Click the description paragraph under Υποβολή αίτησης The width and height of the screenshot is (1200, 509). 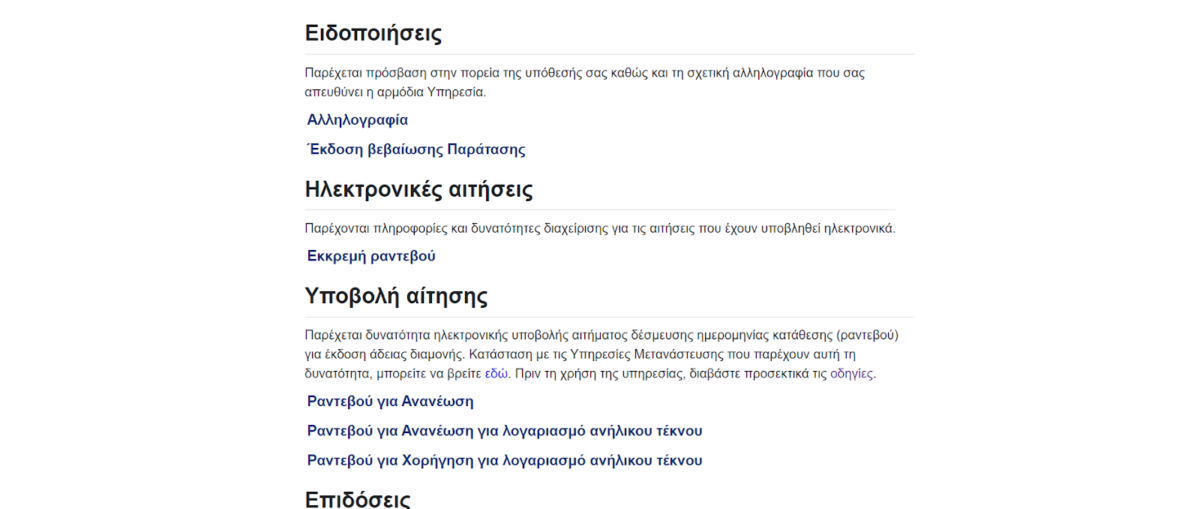coord(602,354)
